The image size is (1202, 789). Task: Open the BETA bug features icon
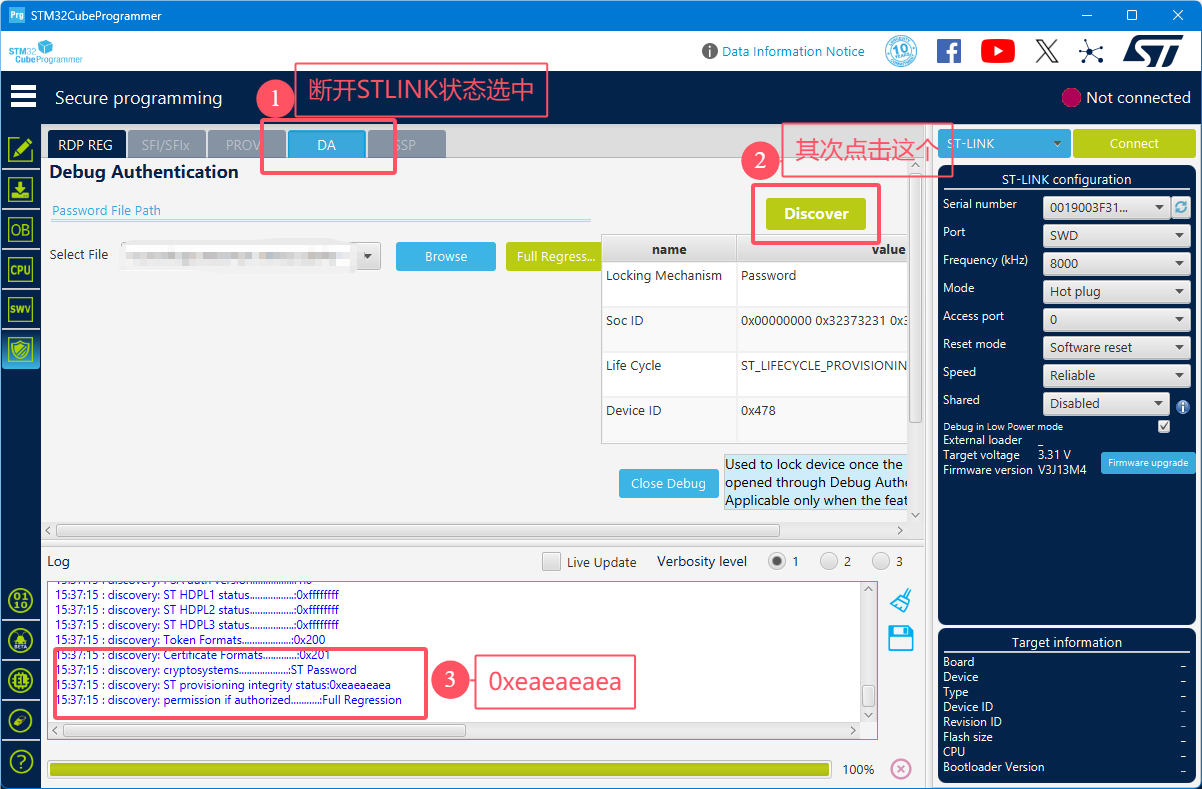pos(20,640)
